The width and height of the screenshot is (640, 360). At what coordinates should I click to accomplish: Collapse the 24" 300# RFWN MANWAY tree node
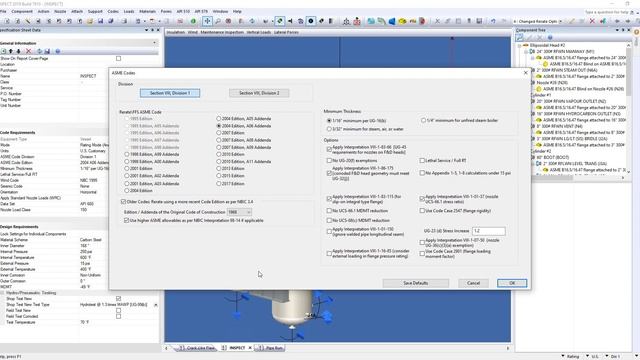coord(526,51)
